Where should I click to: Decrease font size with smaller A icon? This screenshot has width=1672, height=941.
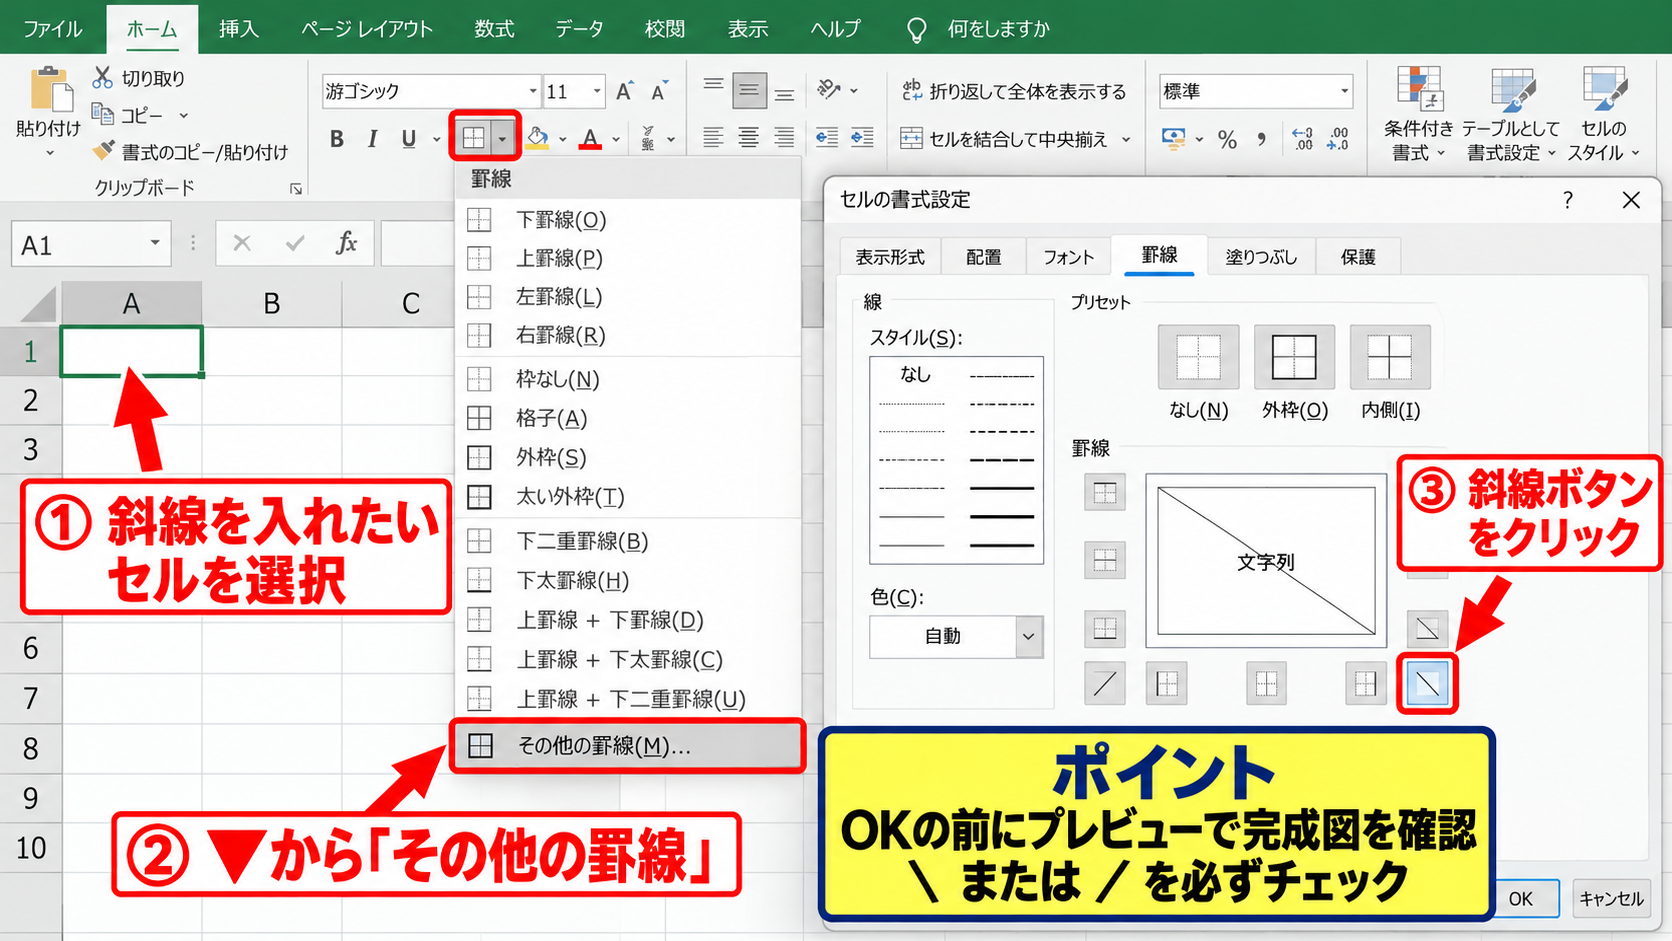pyautogui.click(x=659, y=91)
